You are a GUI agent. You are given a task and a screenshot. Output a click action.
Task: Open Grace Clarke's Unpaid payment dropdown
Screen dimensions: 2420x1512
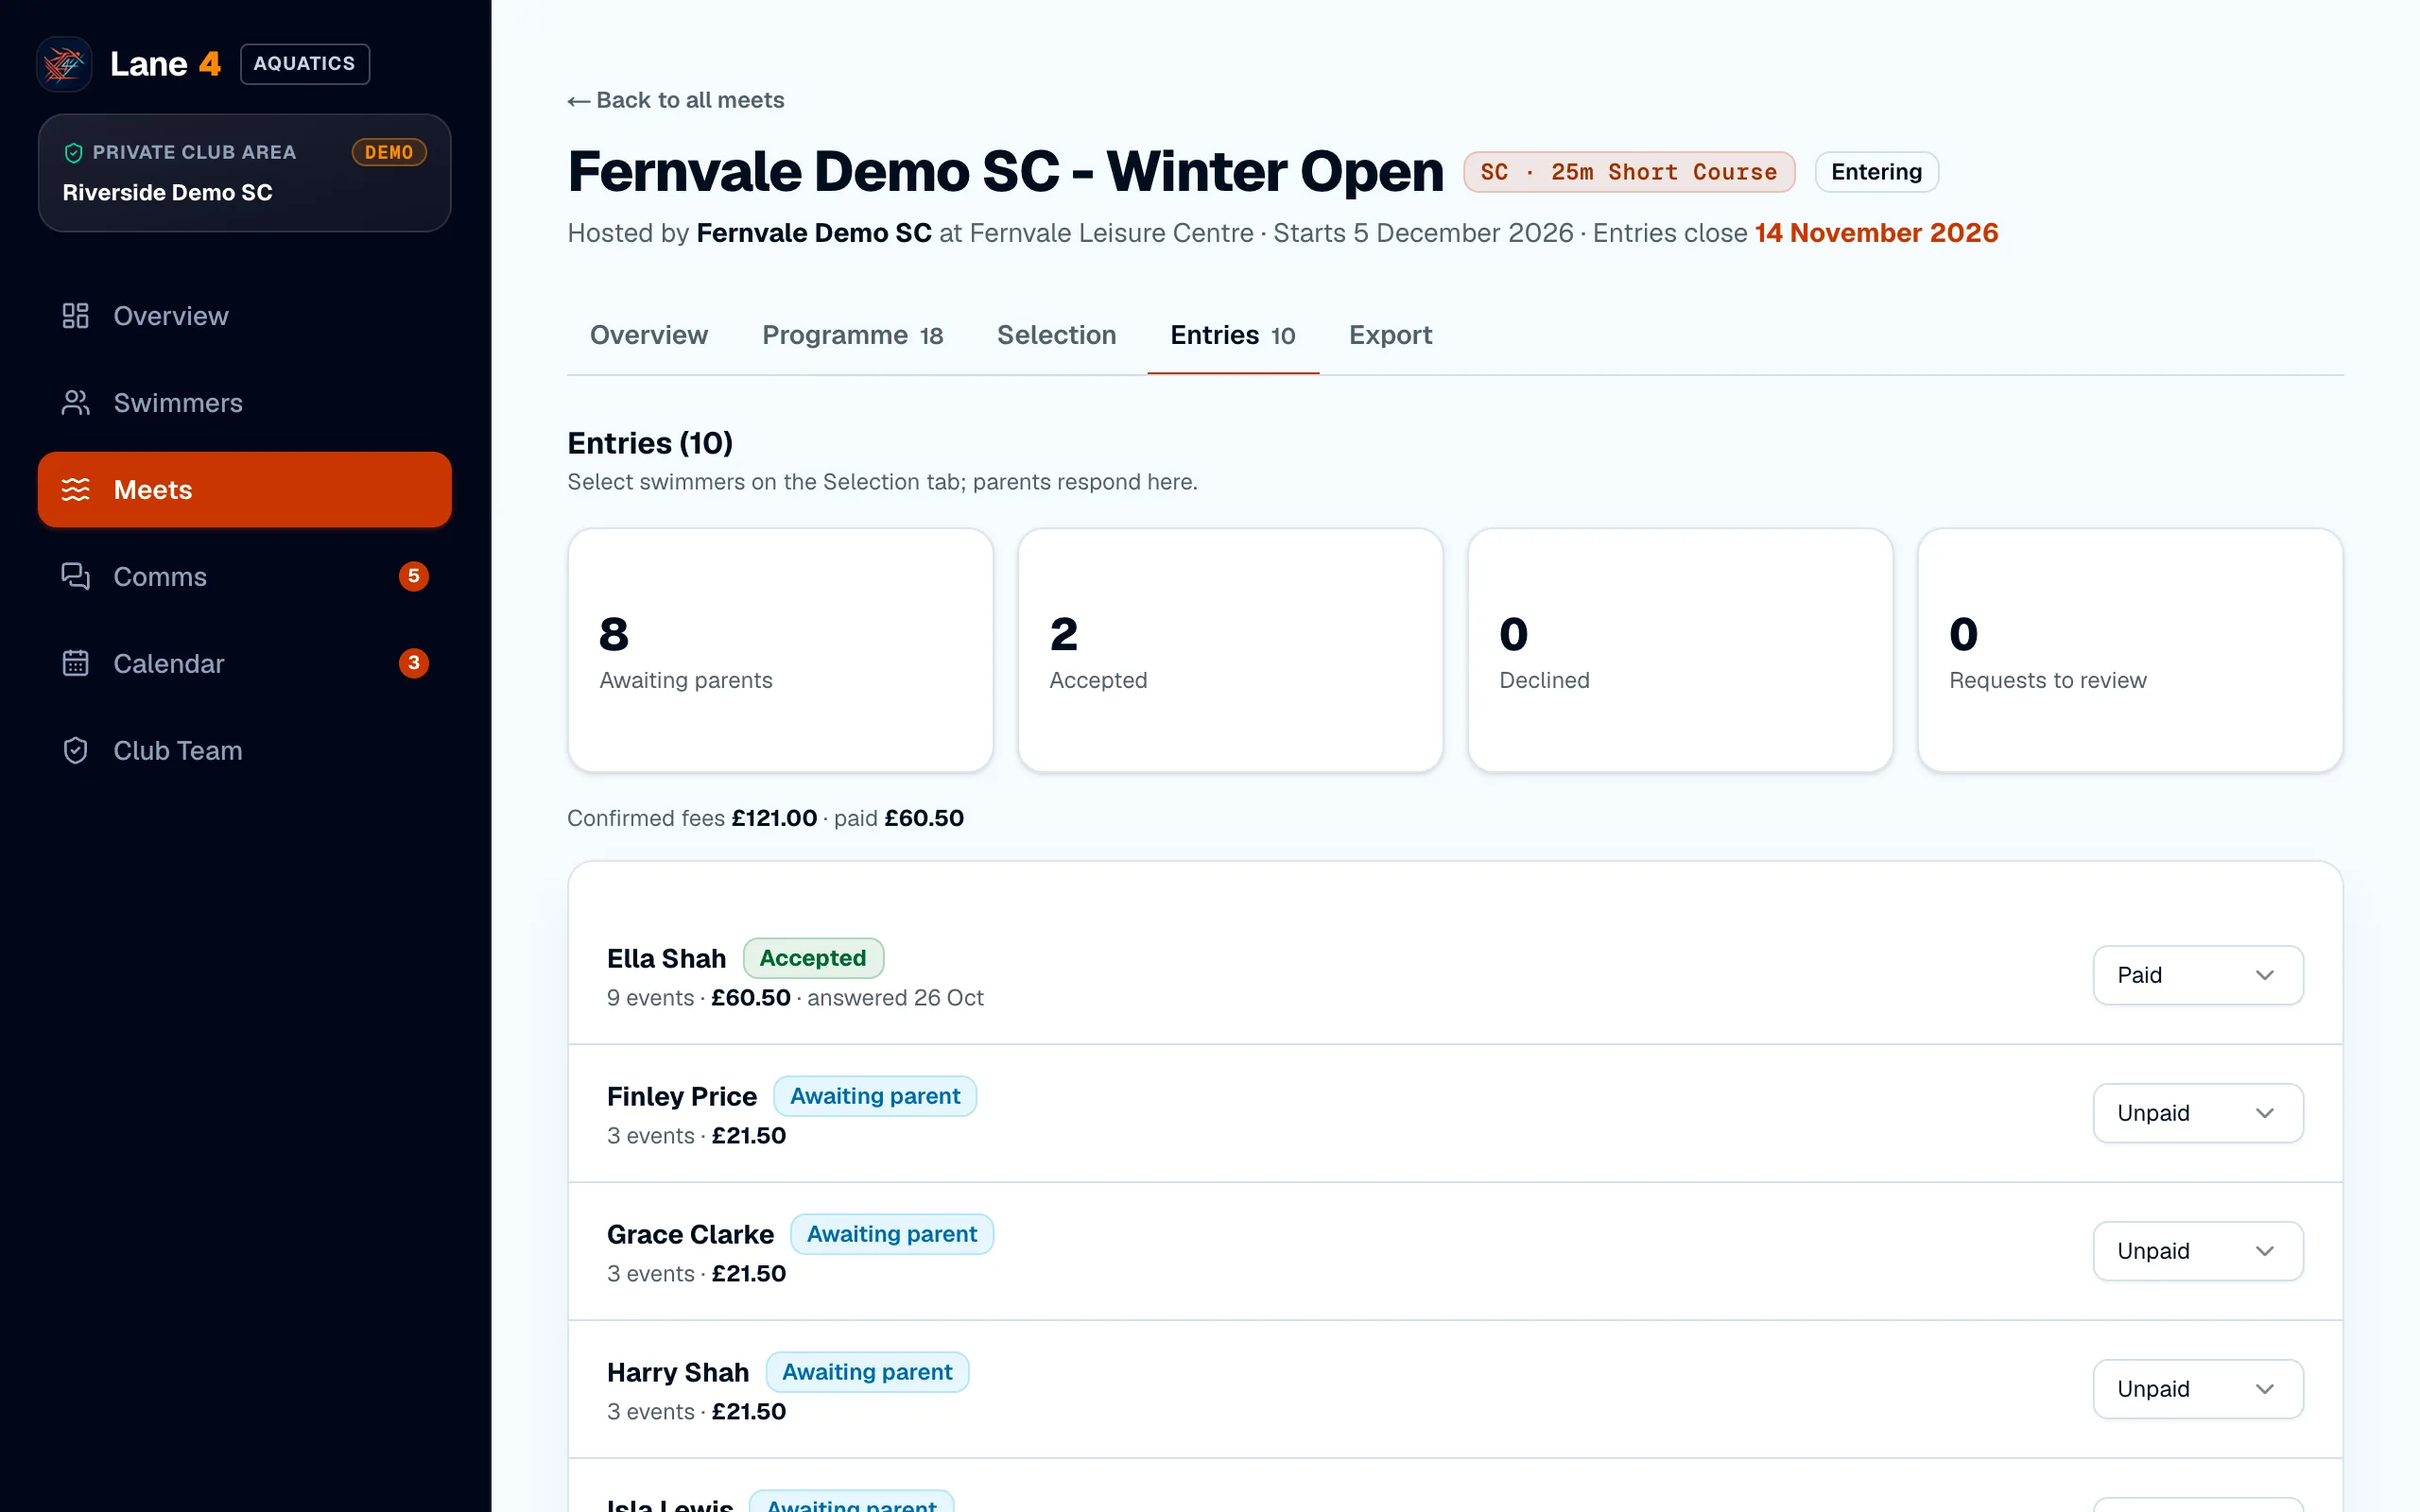2198,1251
